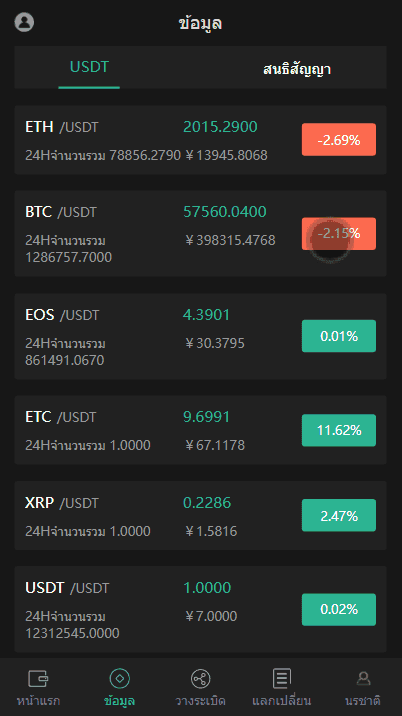Switch to the สนธิสัญญา tab
The height and width of the screenshot is (716, 402).
(x=297, y=69)
